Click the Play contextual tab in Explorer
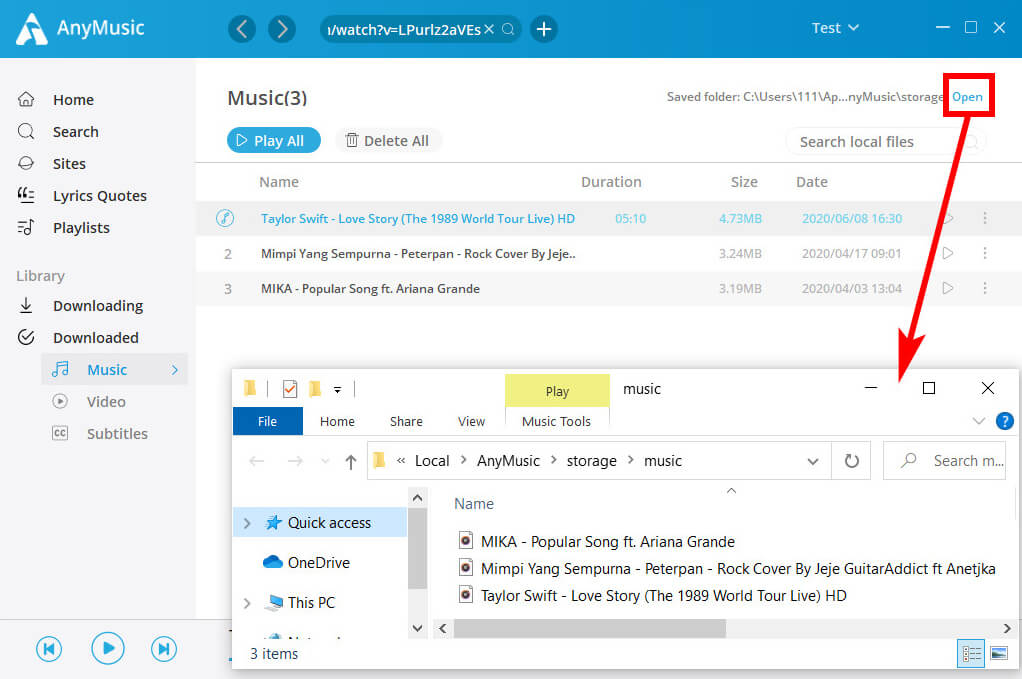The height and width of the screenshot is (679, 1022). tap(557, 391)
